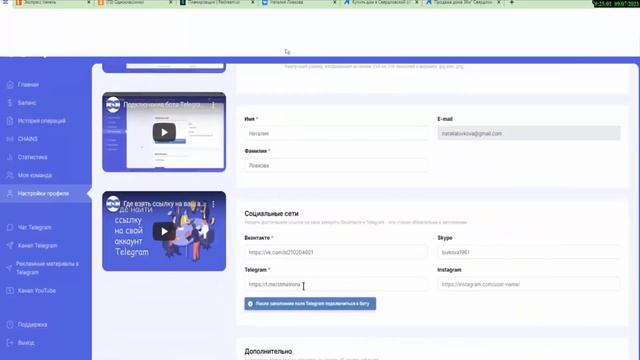Open three-dot menu on Telegram link video

click(x=213, y=204)
